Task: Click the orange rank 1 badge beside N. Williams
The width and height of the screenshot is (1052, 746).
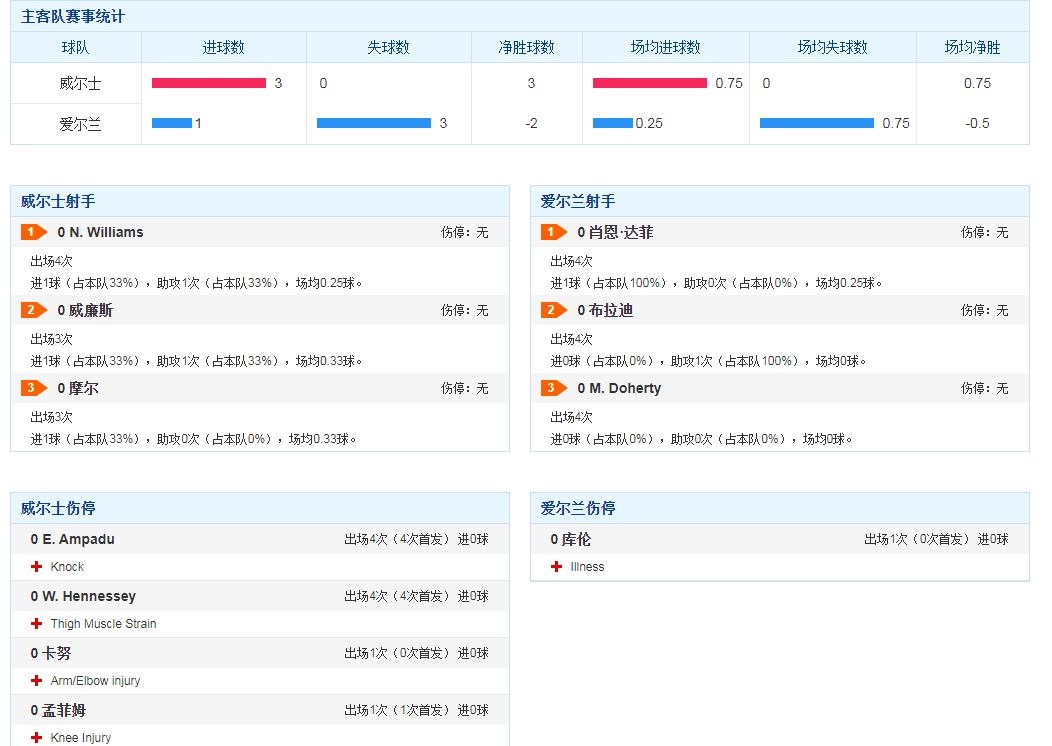Action: click(x=34, y=232)
